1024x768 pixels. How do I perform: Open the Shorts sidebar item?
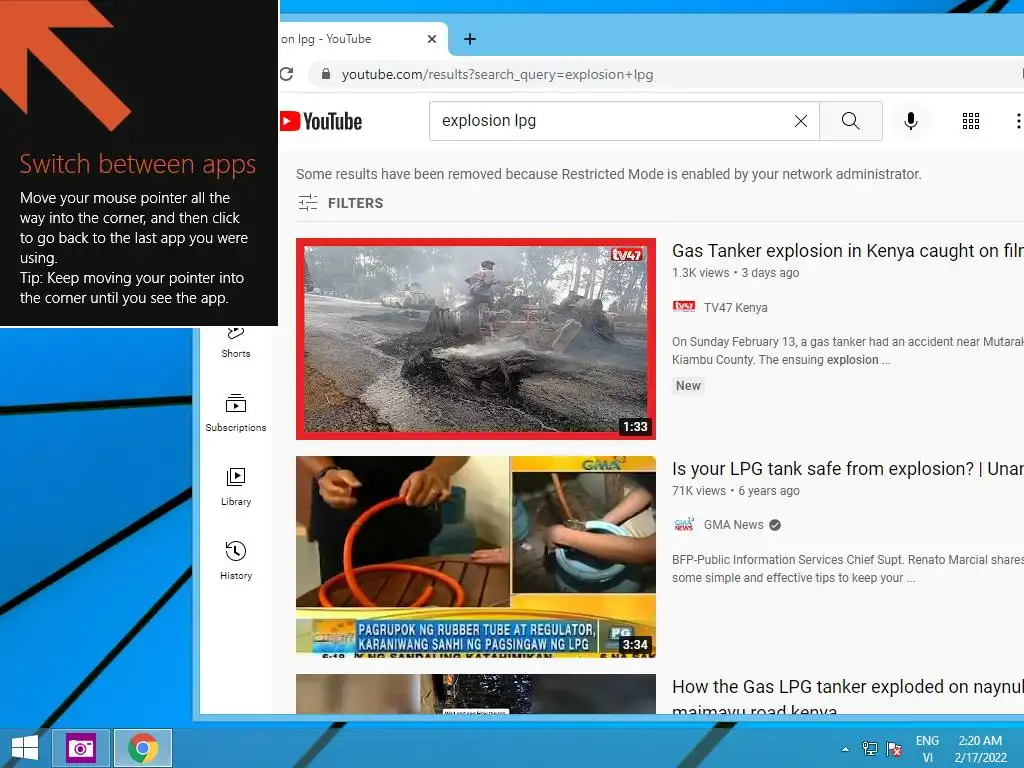(236, 343)
